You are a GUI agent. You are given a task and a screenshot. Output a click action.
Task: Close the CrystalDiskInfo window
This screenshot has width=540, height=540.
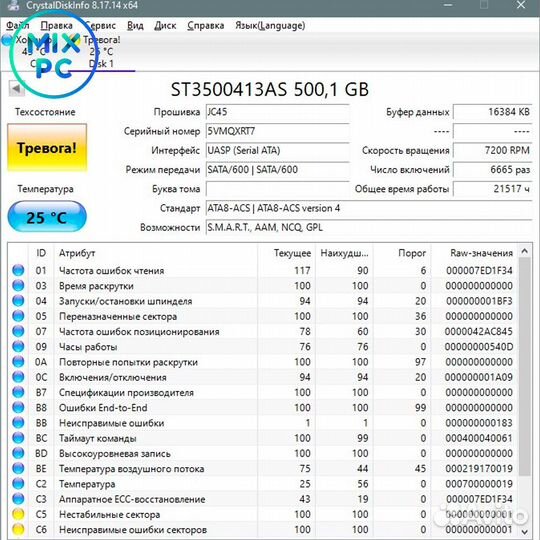[x=521, y=5]
